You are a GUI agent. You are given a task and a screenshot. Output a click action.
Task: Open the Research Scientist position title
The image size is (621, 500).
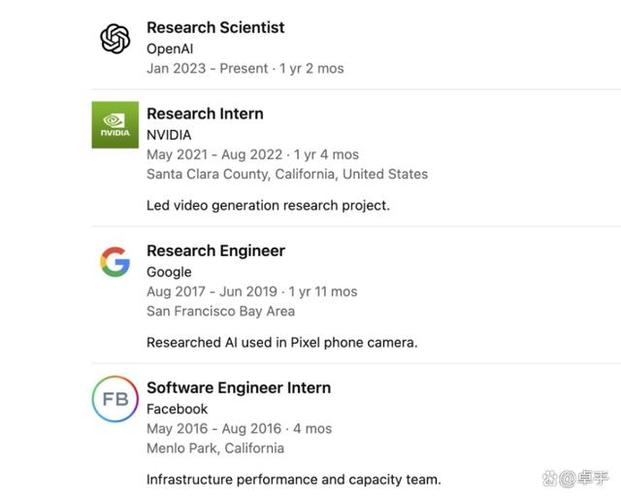pyautogui.click(x=215, y=27)
